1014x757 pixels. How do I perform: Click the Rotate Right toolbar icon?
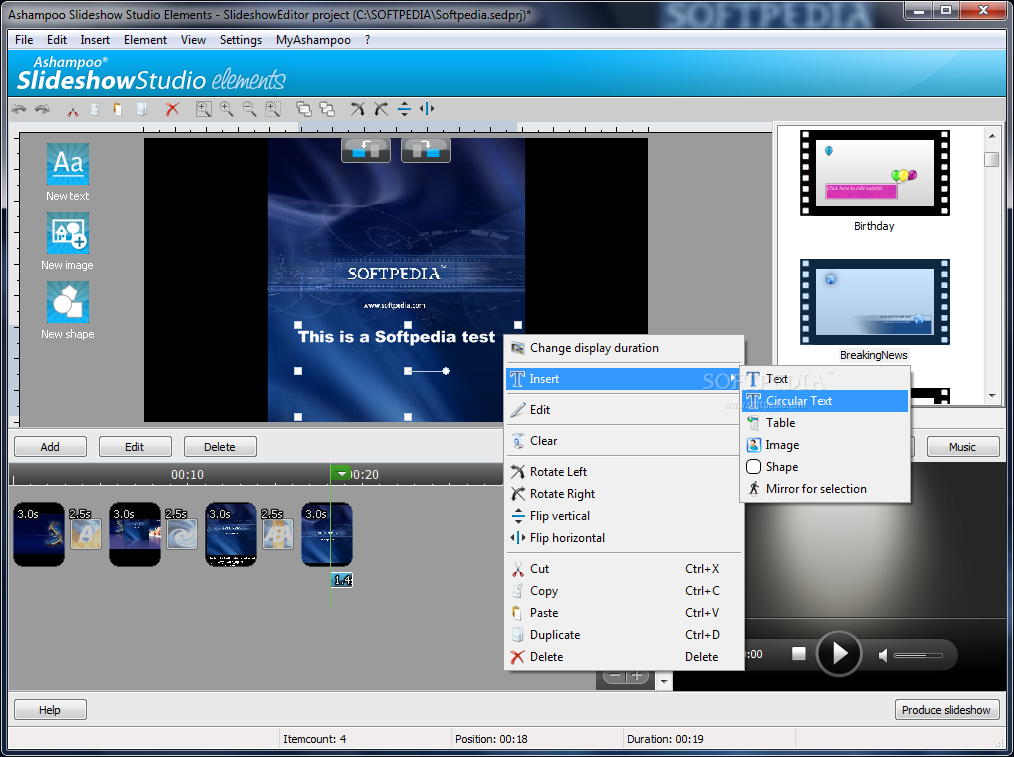coord(381,109)
